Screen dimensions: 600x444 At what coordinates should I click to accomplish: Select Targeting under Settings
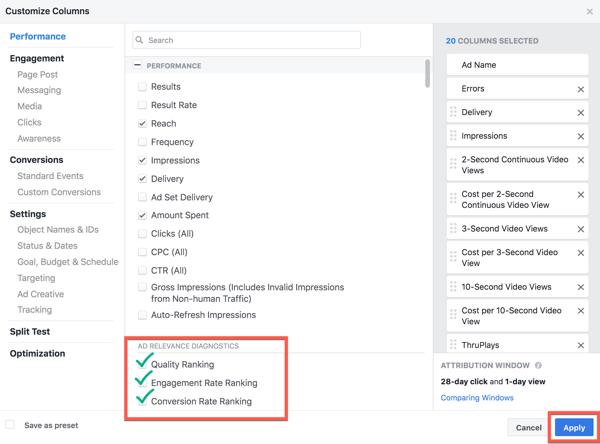coord(36,278)
